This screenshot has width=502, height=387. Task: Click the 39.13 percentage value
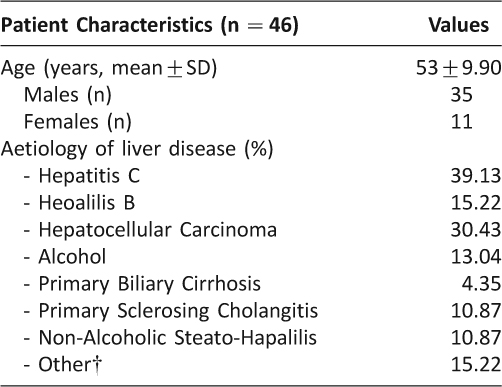pos(476,176)
